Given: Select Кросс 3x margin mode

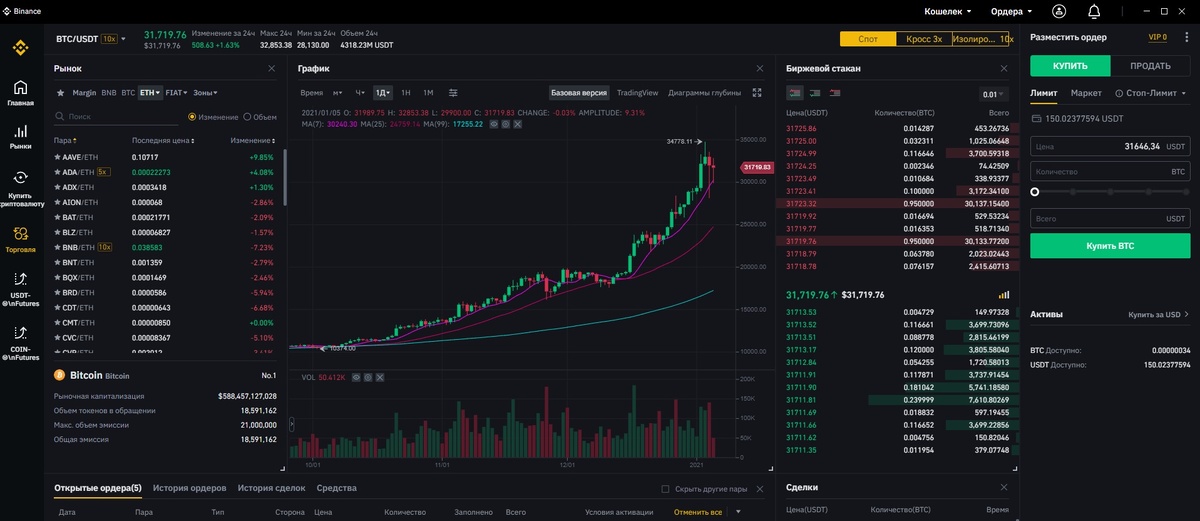Looking at the screenshot, I should 924,39.
